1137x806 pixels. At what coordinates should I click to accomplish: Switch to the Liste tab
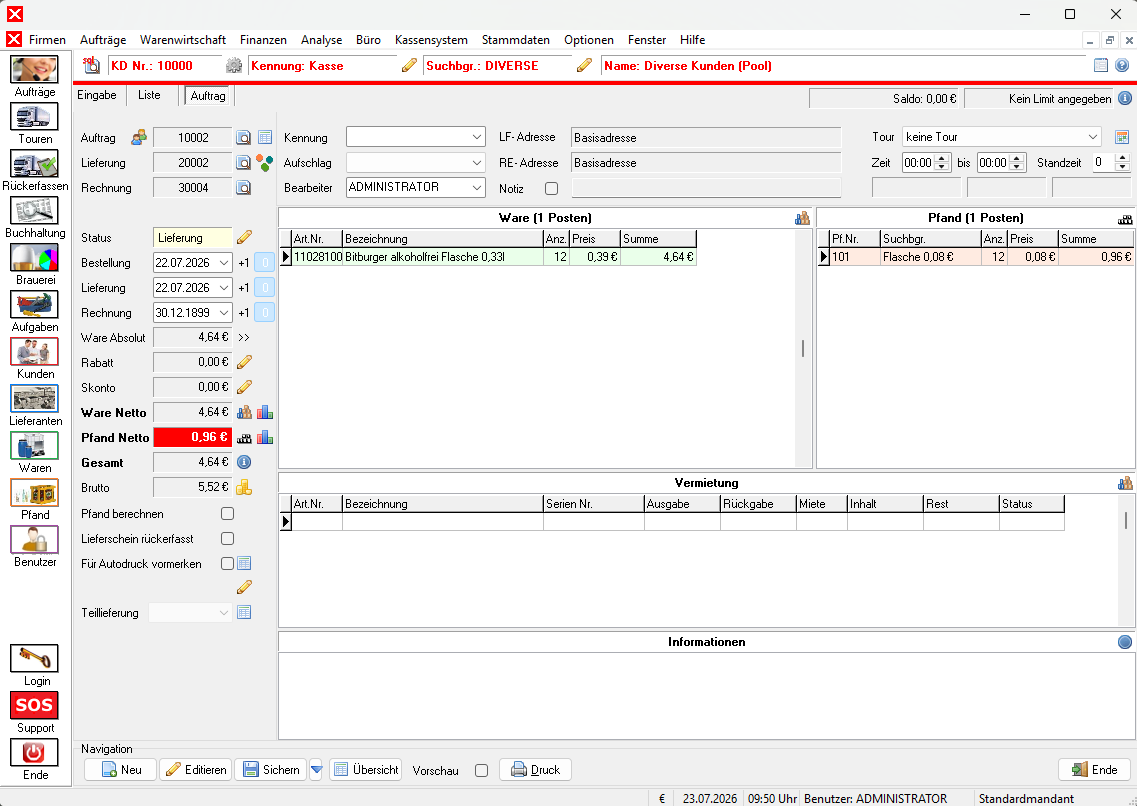coord(149,95)
